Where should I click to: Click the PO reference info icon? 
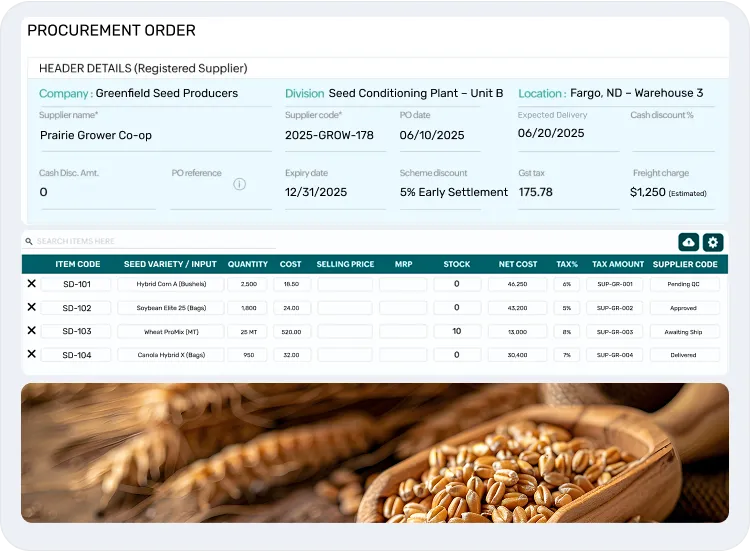239,184
